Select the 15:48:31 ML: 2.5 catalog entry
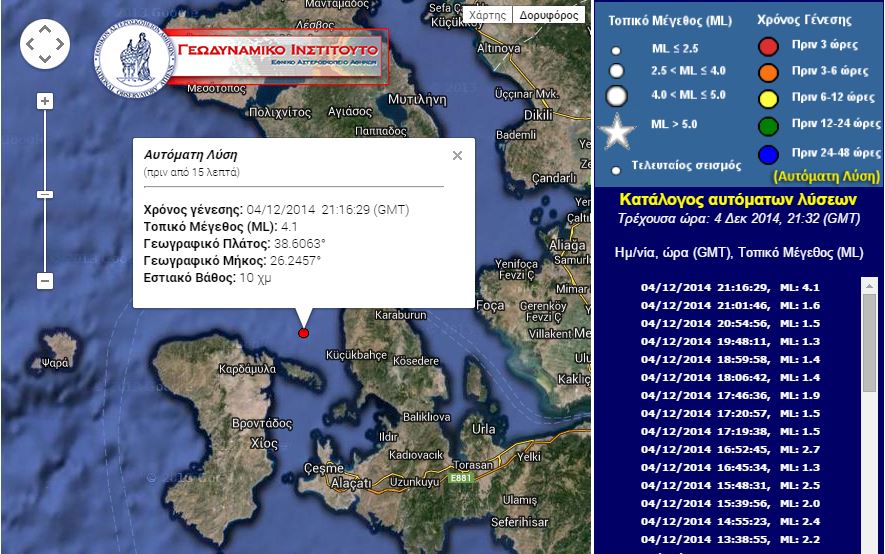Viewport: 885px width, 554px height. 730,486
